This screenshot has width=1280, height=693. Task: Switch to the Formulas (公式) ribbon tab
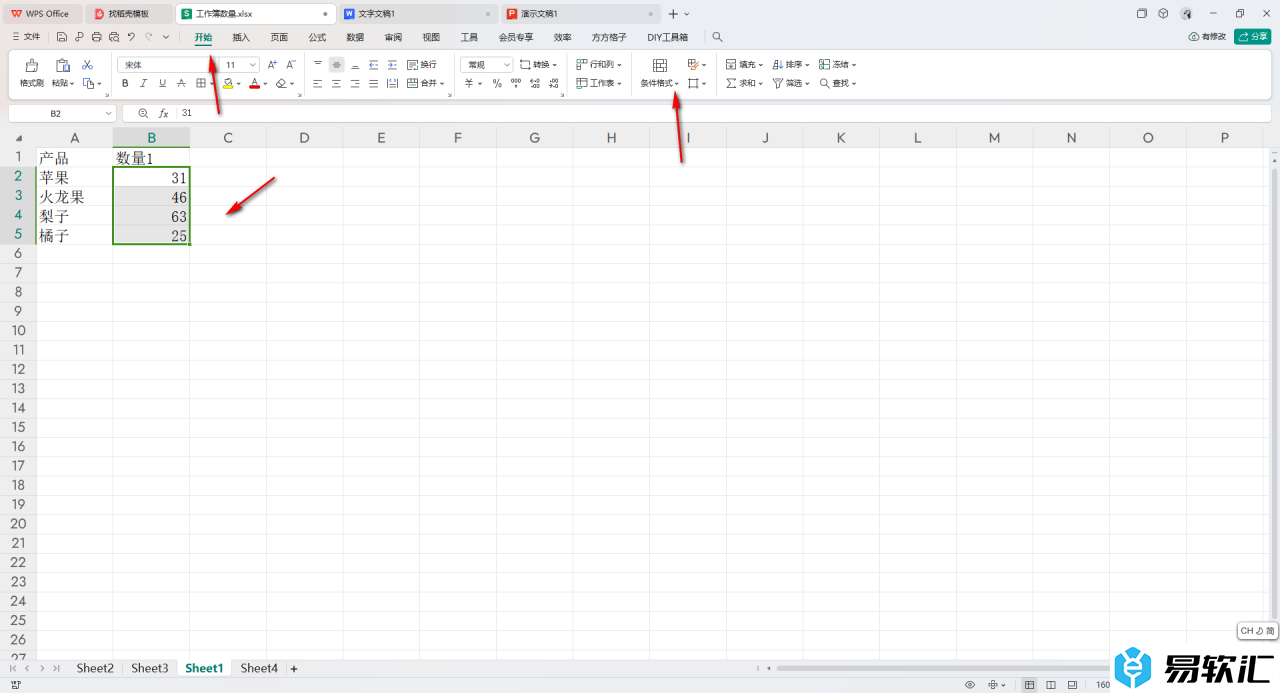tap(317, 37)
